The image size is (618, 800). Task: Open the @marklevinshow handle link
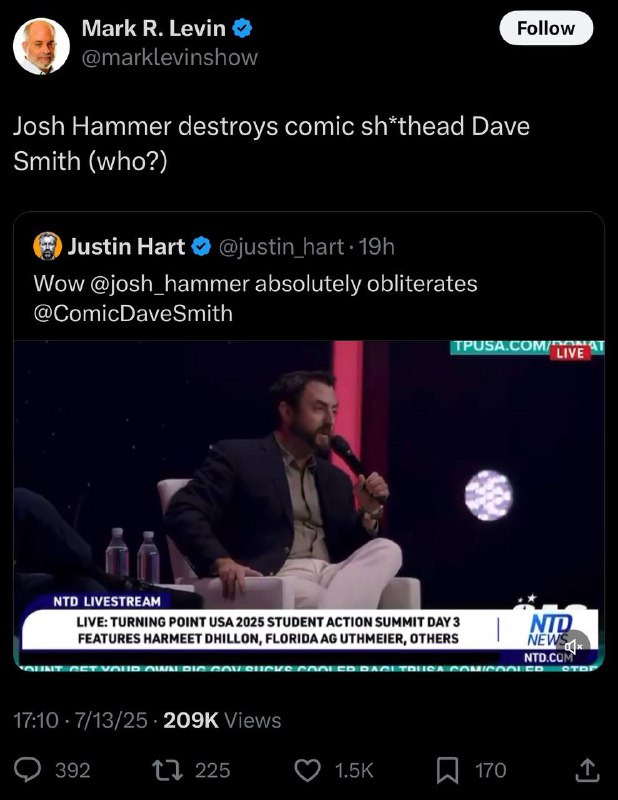click(x=170, y=57)
